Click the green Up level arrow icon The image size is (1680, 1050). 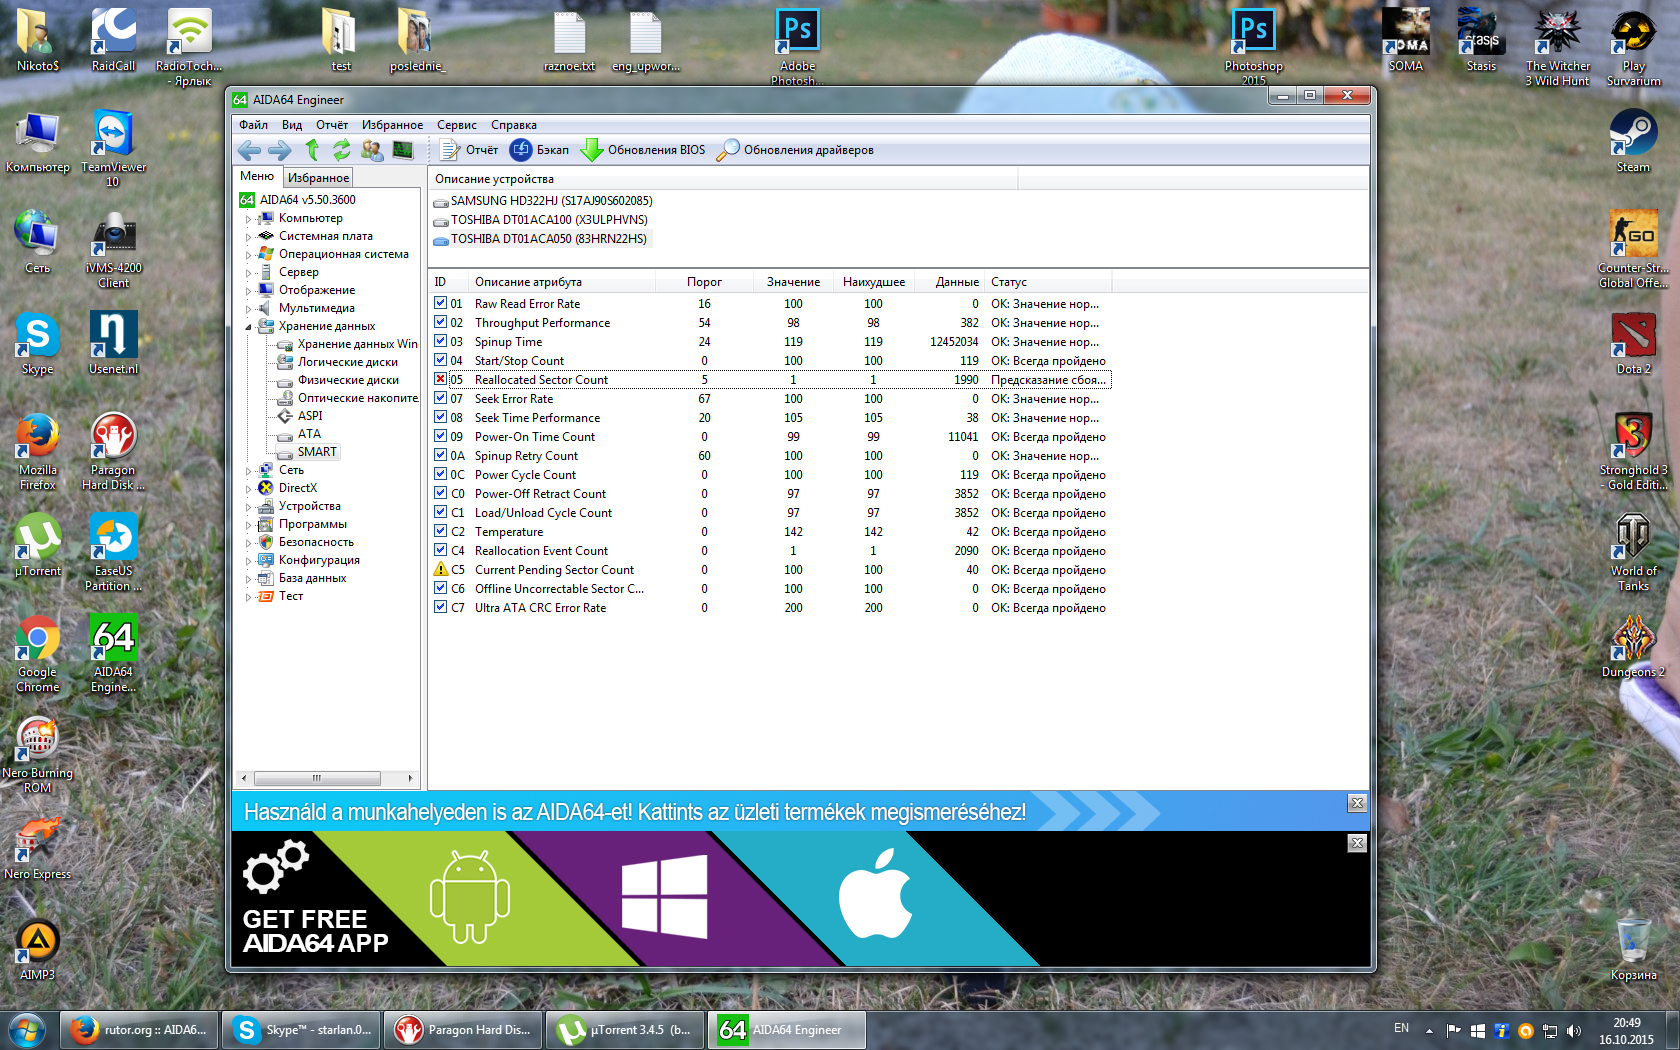312,150
